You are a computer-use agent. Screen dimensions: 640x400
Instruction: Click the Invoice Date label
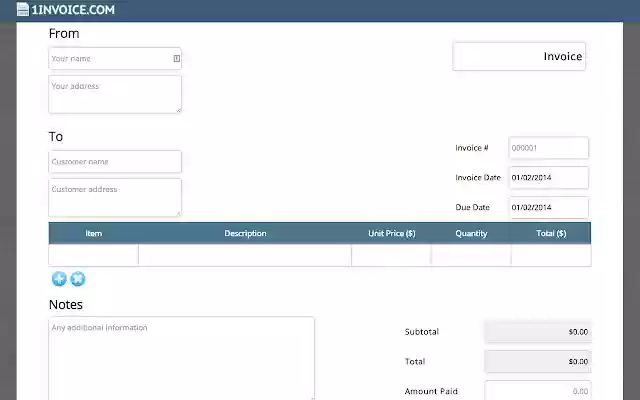click(x=478, y=178)
